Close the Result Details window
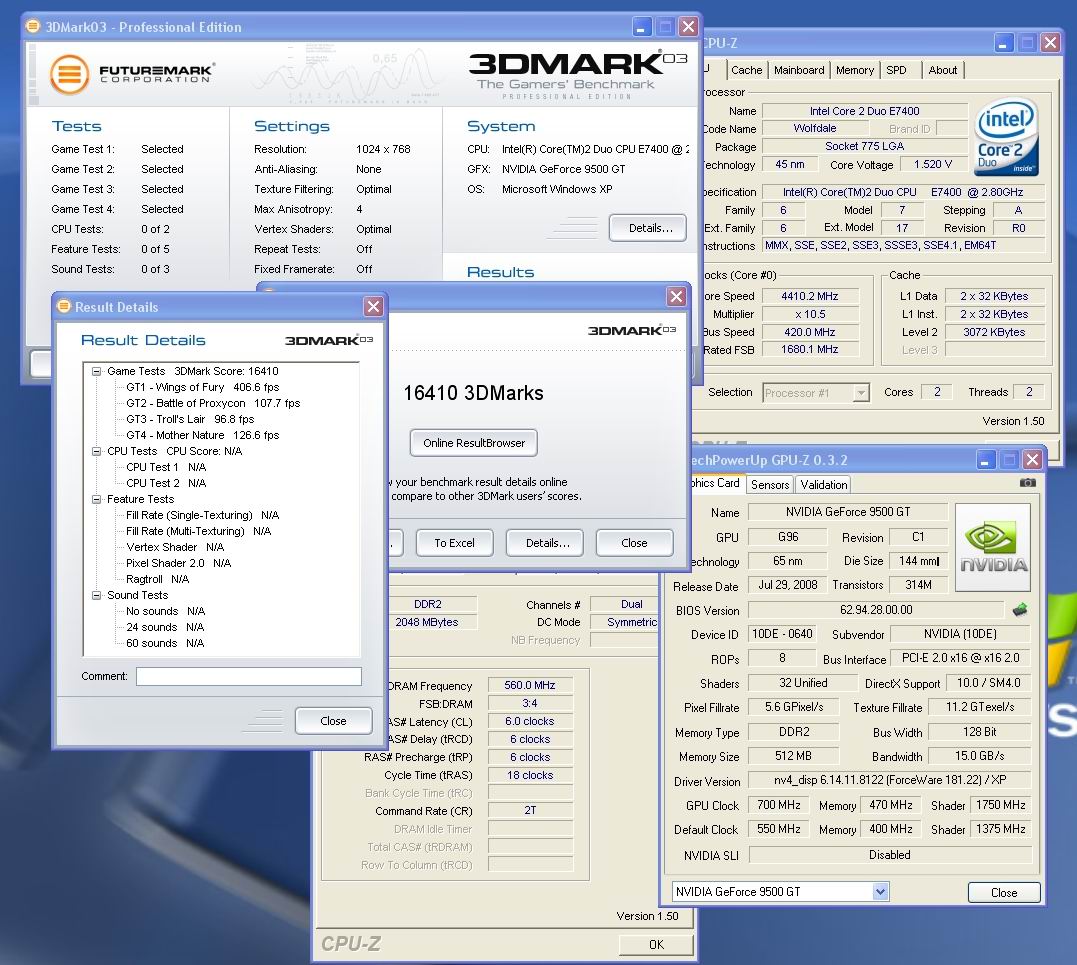Screen dimensions: 1077x965 click(373, 306)
